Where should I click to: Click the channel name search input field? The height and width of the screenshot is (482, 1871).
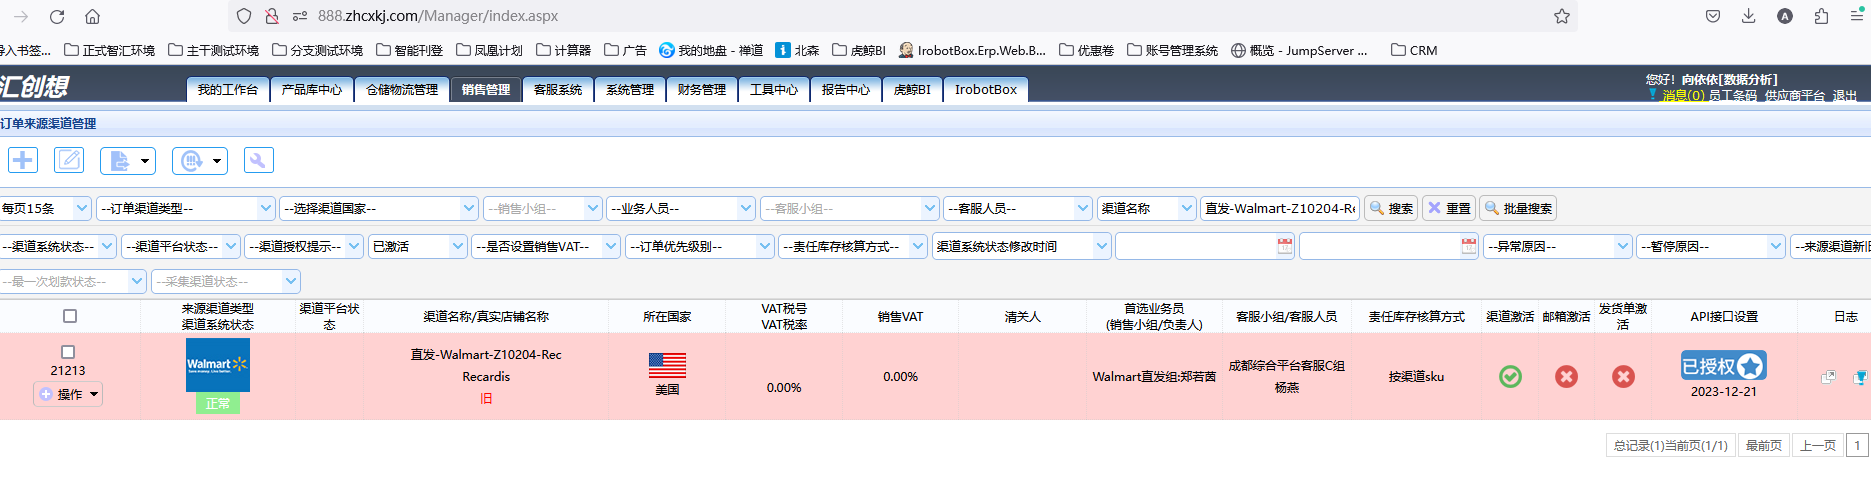coord(1279,208)
